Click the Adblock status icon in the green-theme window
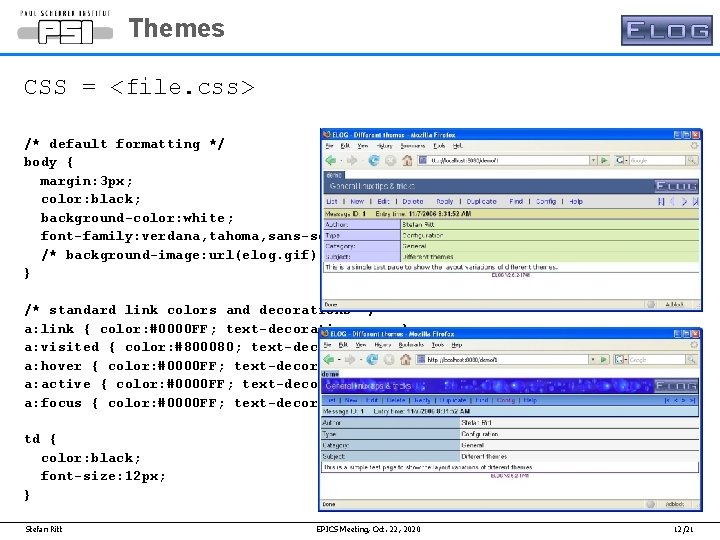The height and width of the screenshot is (540, 720). tap(651, 304)
